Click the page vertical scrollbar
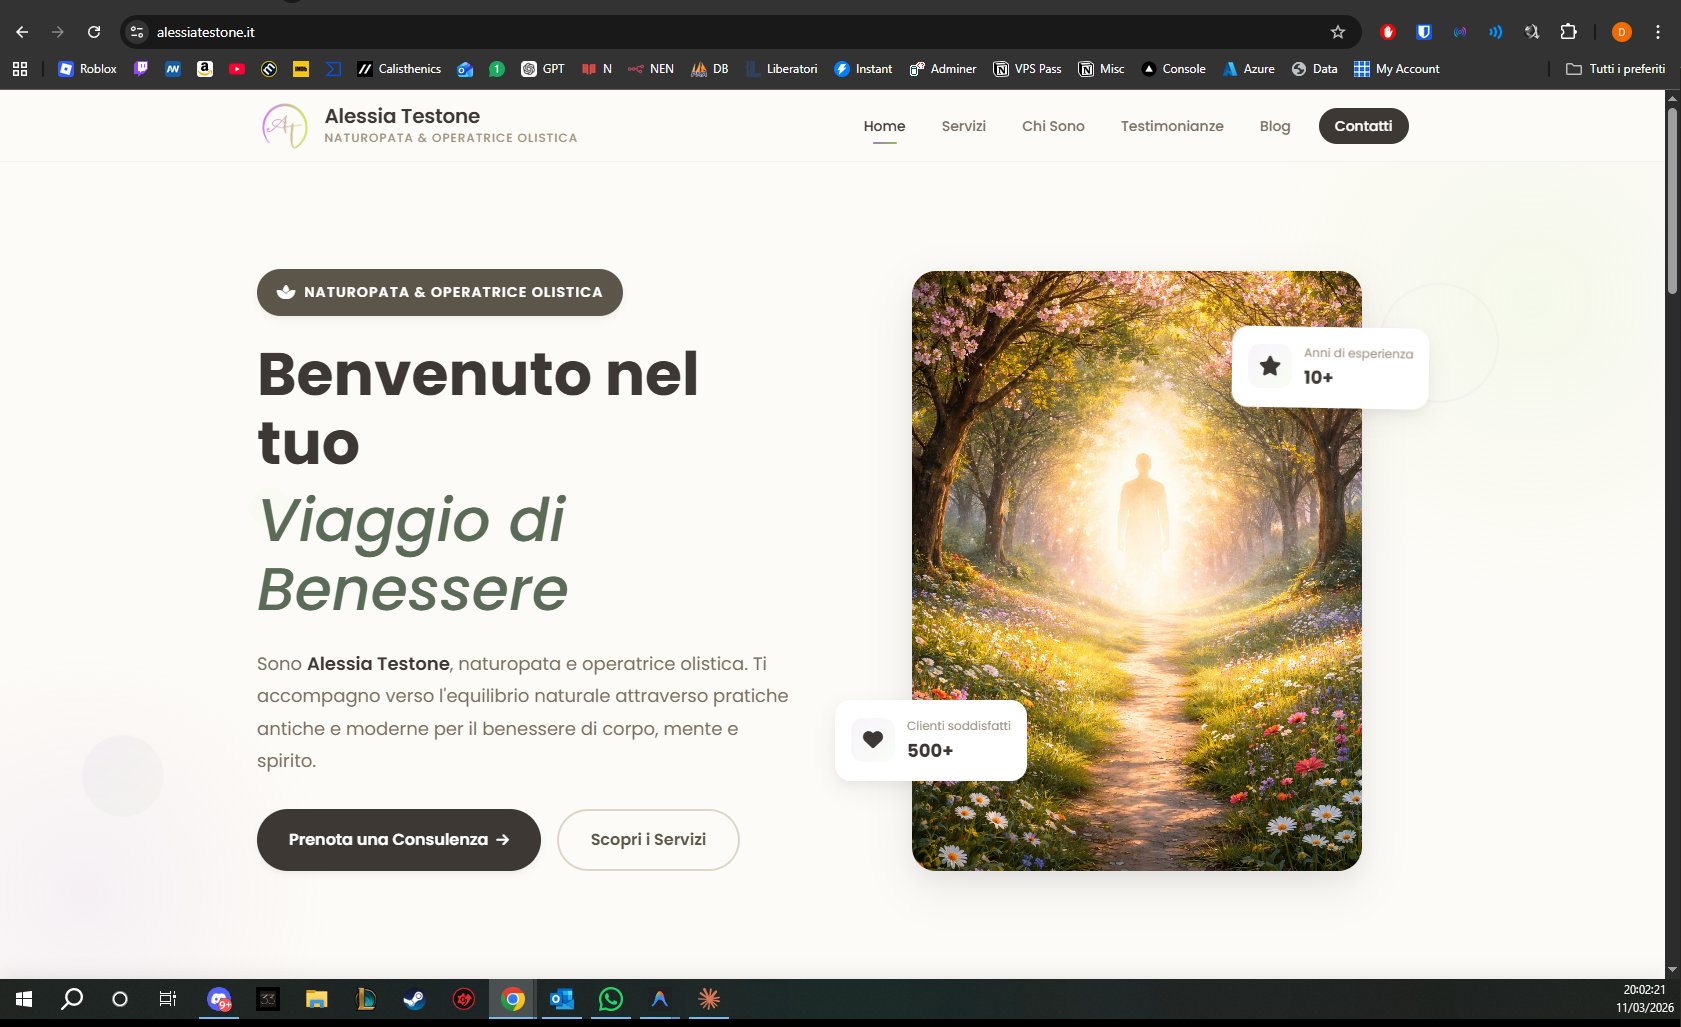The height and width of the screenshot is (1027, 1681). tap(1672, 200)
